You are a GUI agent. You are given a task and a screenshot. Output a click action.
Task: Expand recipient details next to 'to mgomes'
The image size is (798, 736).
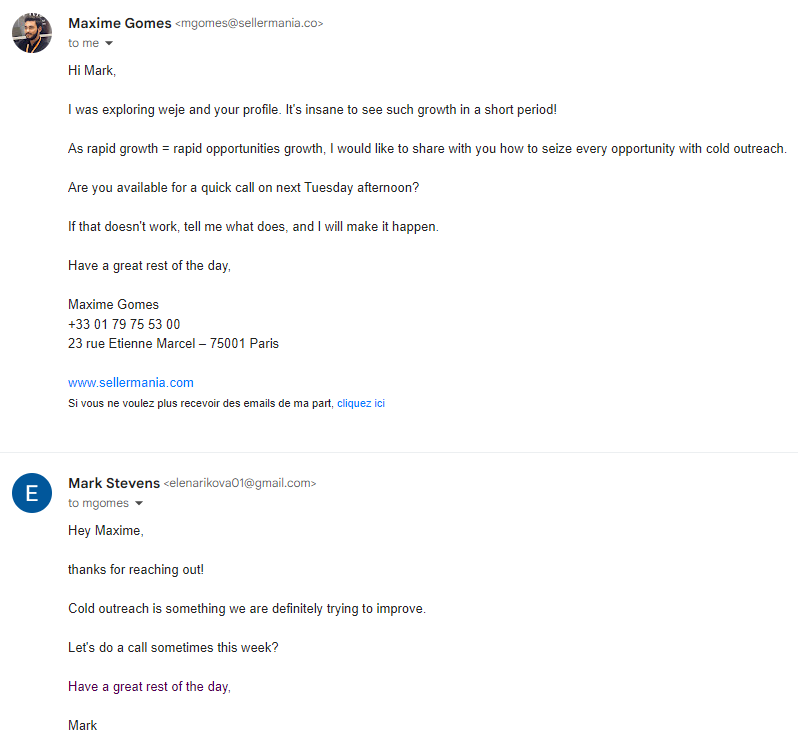click(139, 503)
